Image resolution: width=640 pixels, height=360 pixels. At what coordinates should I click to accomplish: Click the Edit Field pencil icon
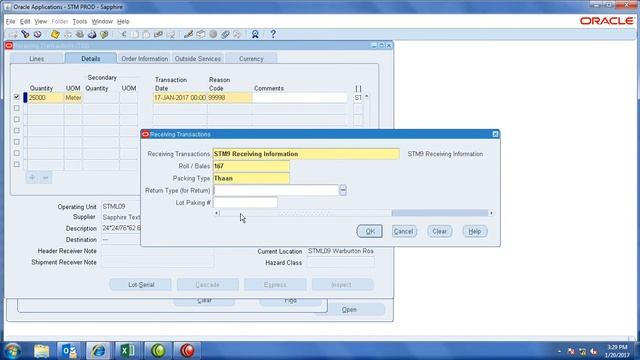[x=188, y=34]
